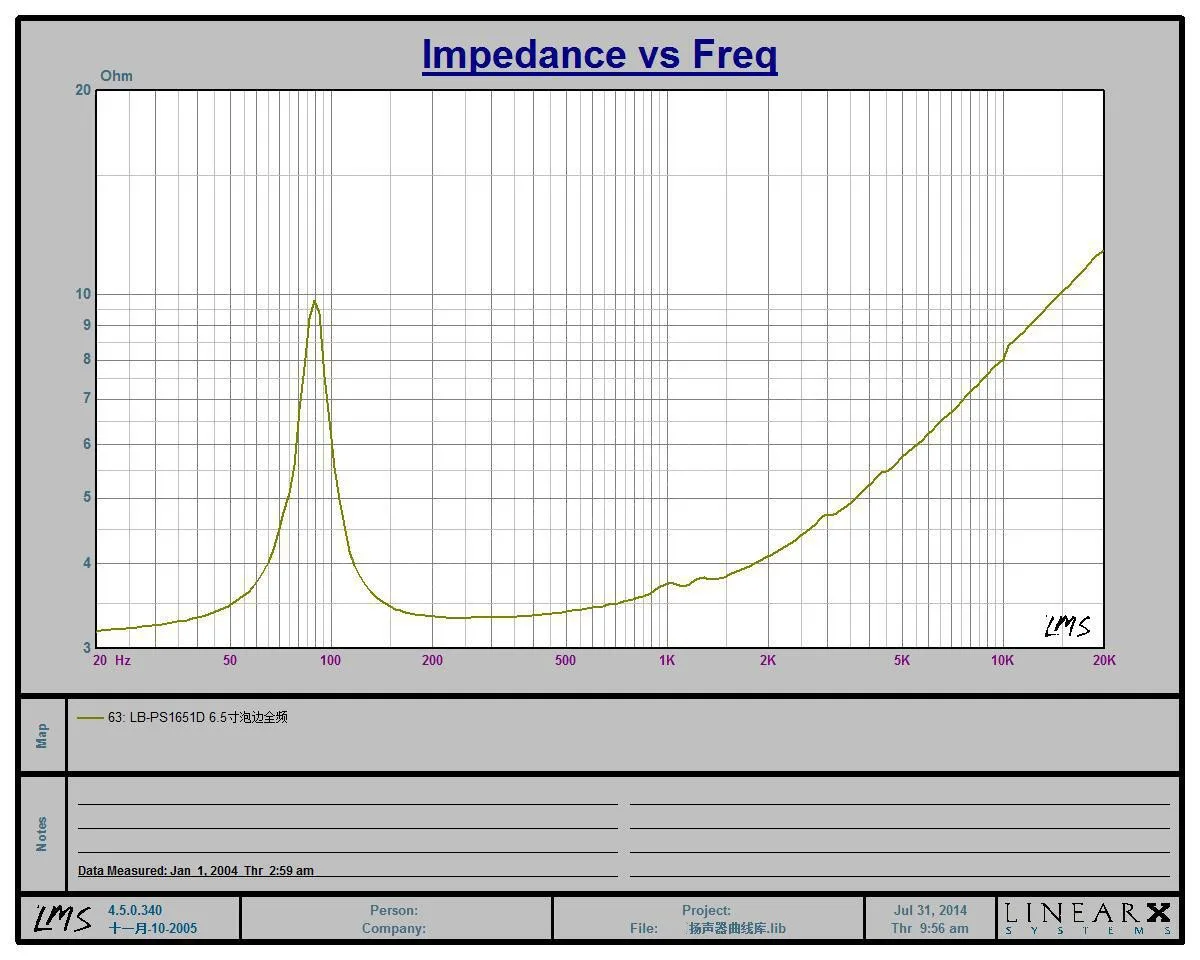Screen dimensions: 1200x960
Task: Click the "File:" field label
Action: pyautogui.click(x=644, y=928)
